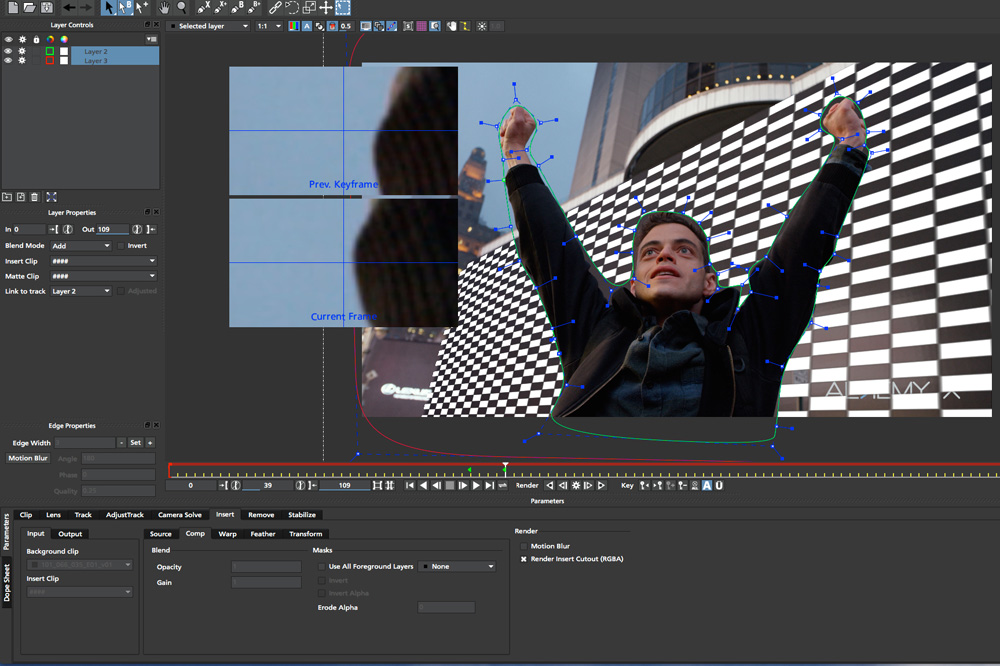Viewport: 1000px width, 666px height.
Task: Toggle the gear (tracking) cog for Layer 3
Action: pyautogui.click(x=22, y=61)
